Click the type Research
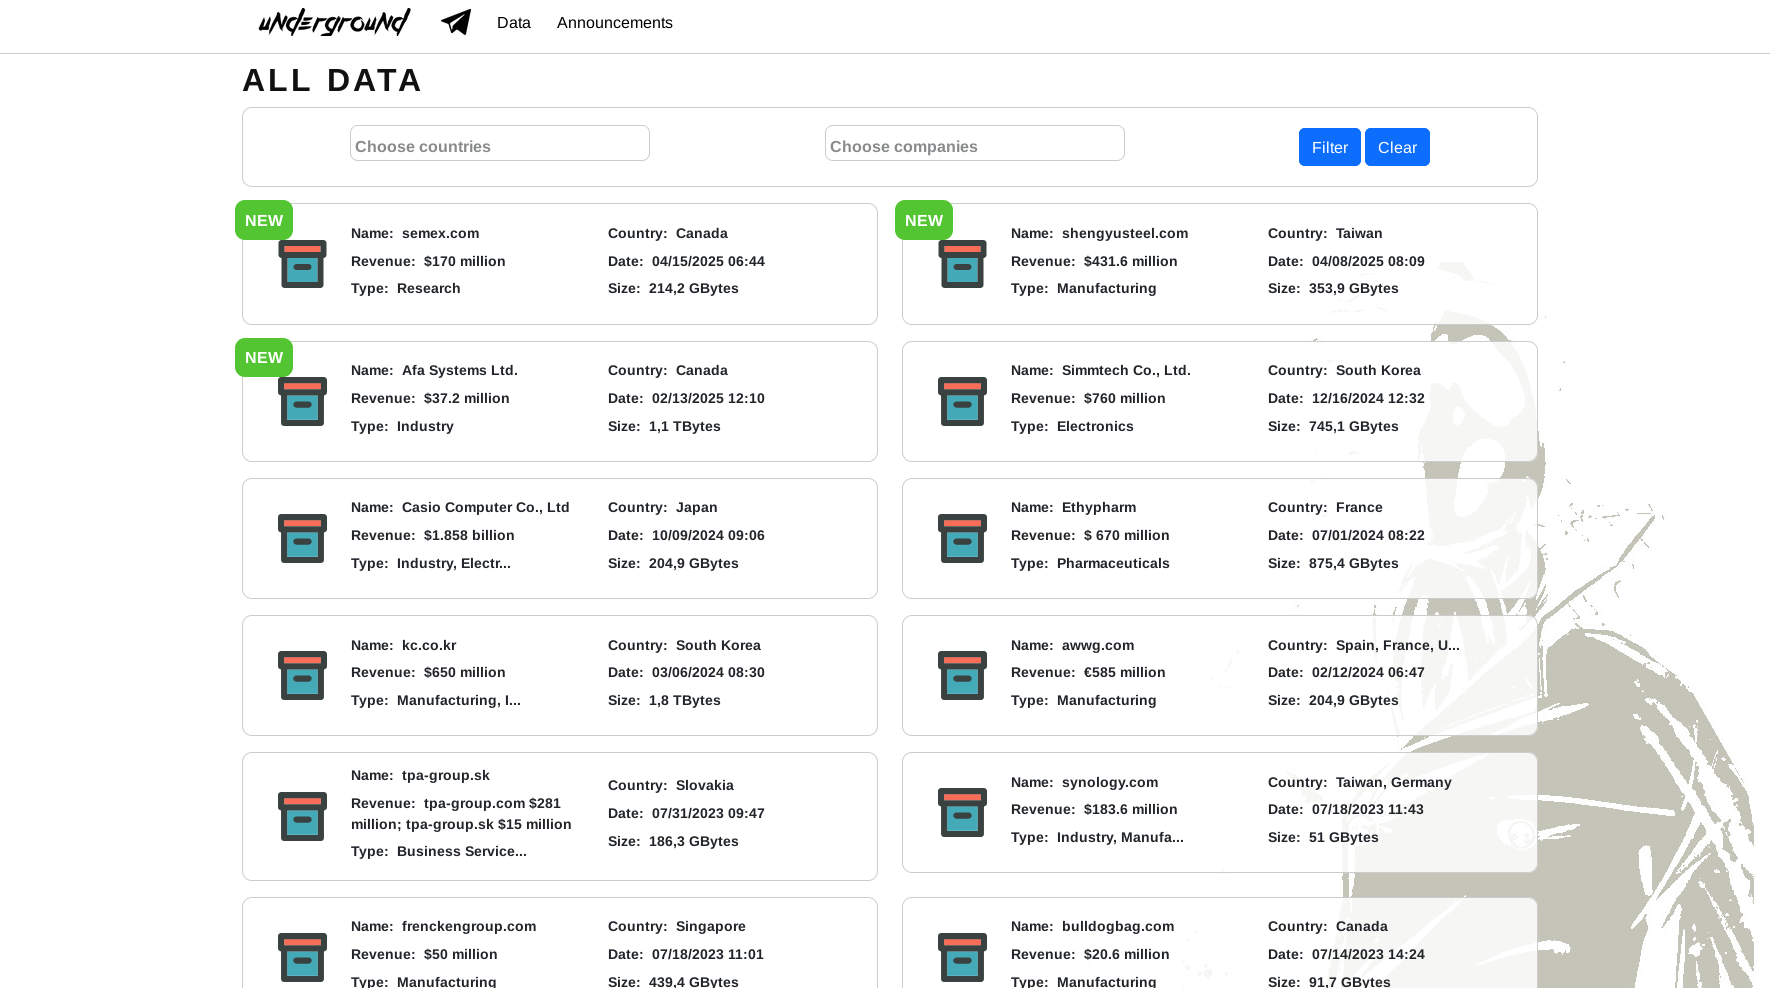Viewport: 1770px width, 988px height. point(429,288)
